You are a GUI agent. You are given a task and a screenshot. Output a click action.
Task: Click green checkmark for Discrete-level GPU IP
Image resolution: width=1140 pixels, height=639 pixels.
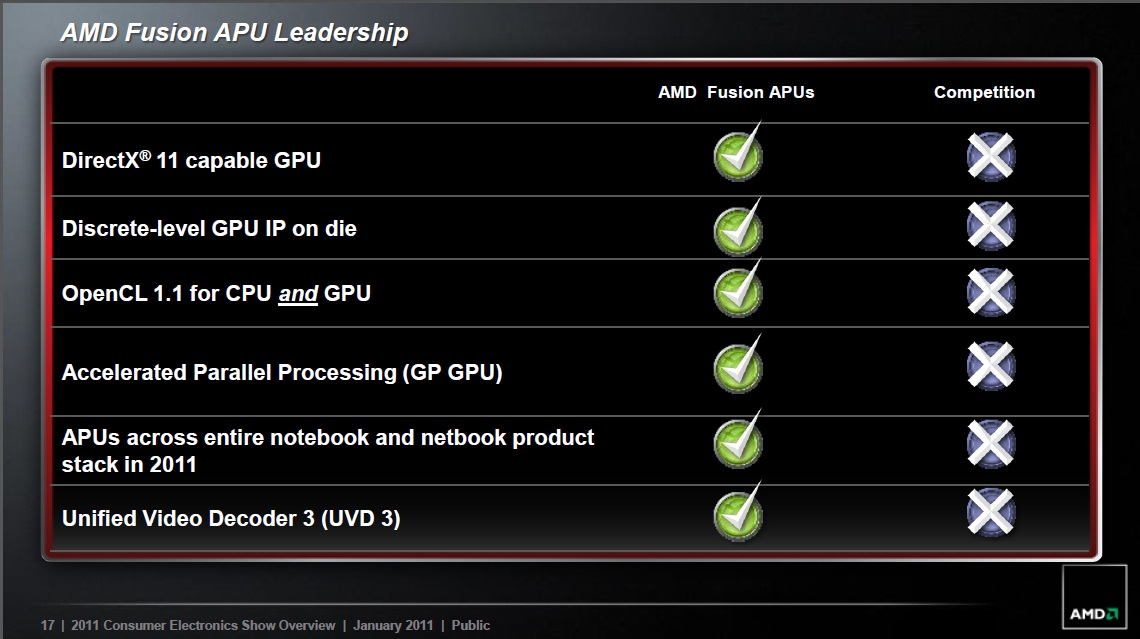(x=738, y=227)
